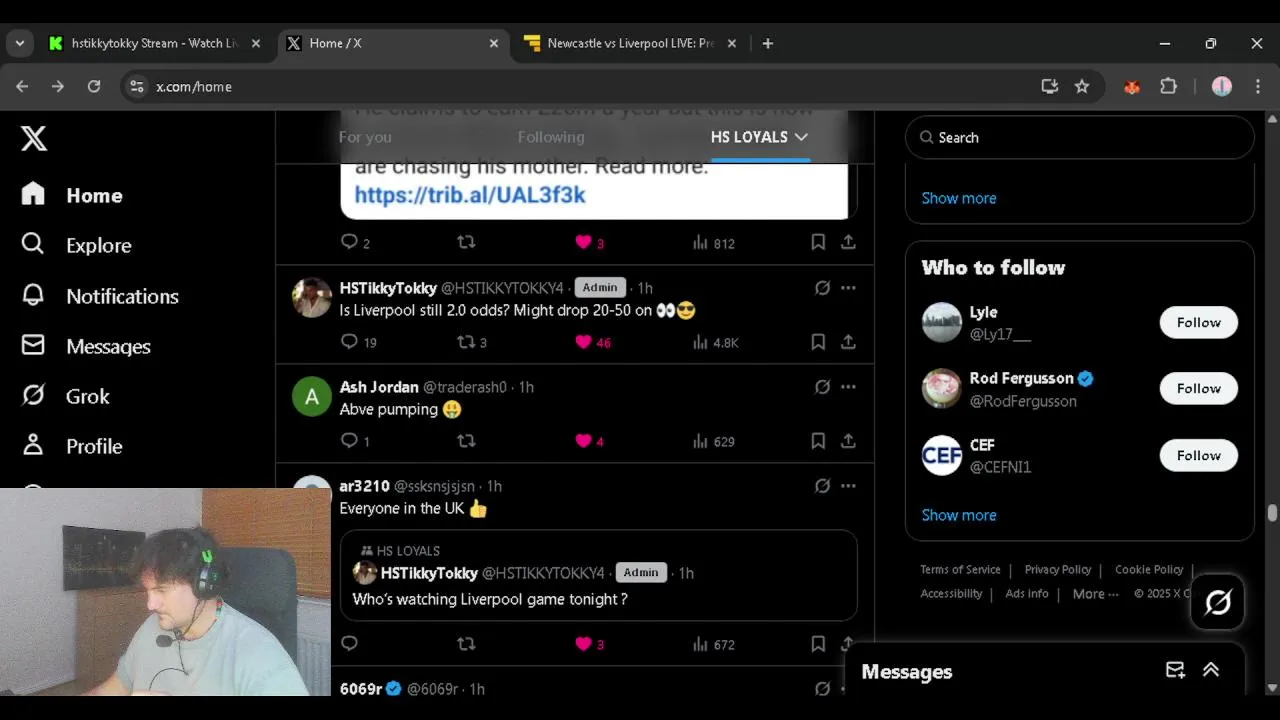
Task: Unlike ar3210's post with 672 views
Action: pyautogui.click(x=589, y=644)
